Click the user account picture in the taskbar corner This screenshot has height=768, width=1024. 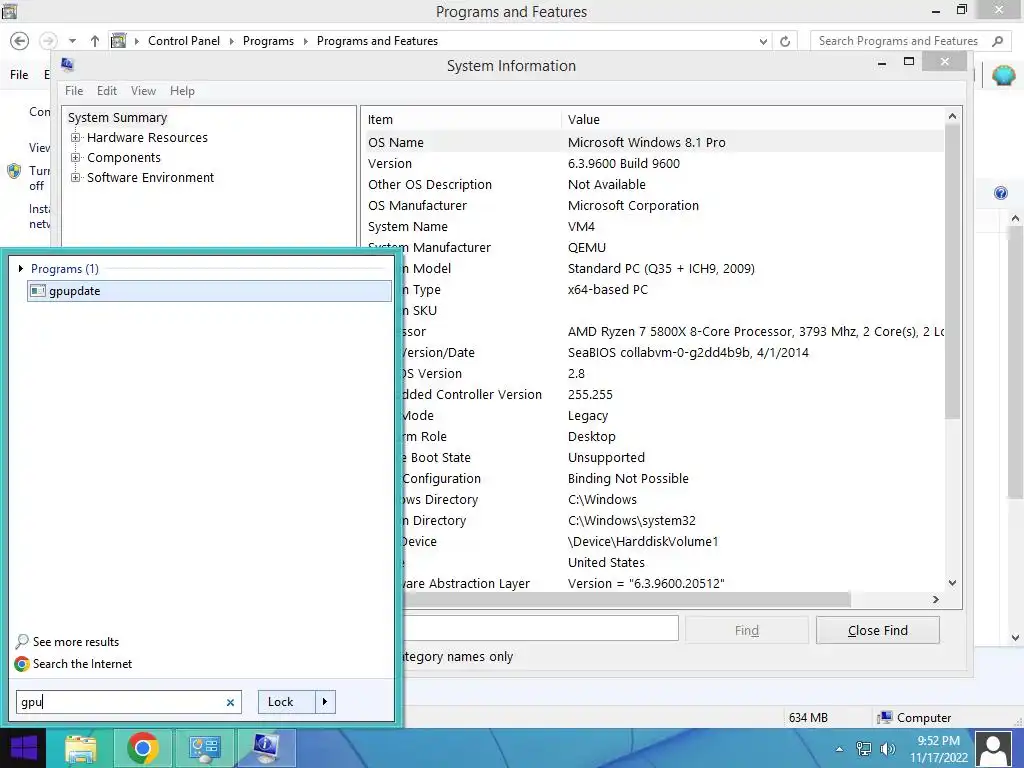(x=994, y=748)
